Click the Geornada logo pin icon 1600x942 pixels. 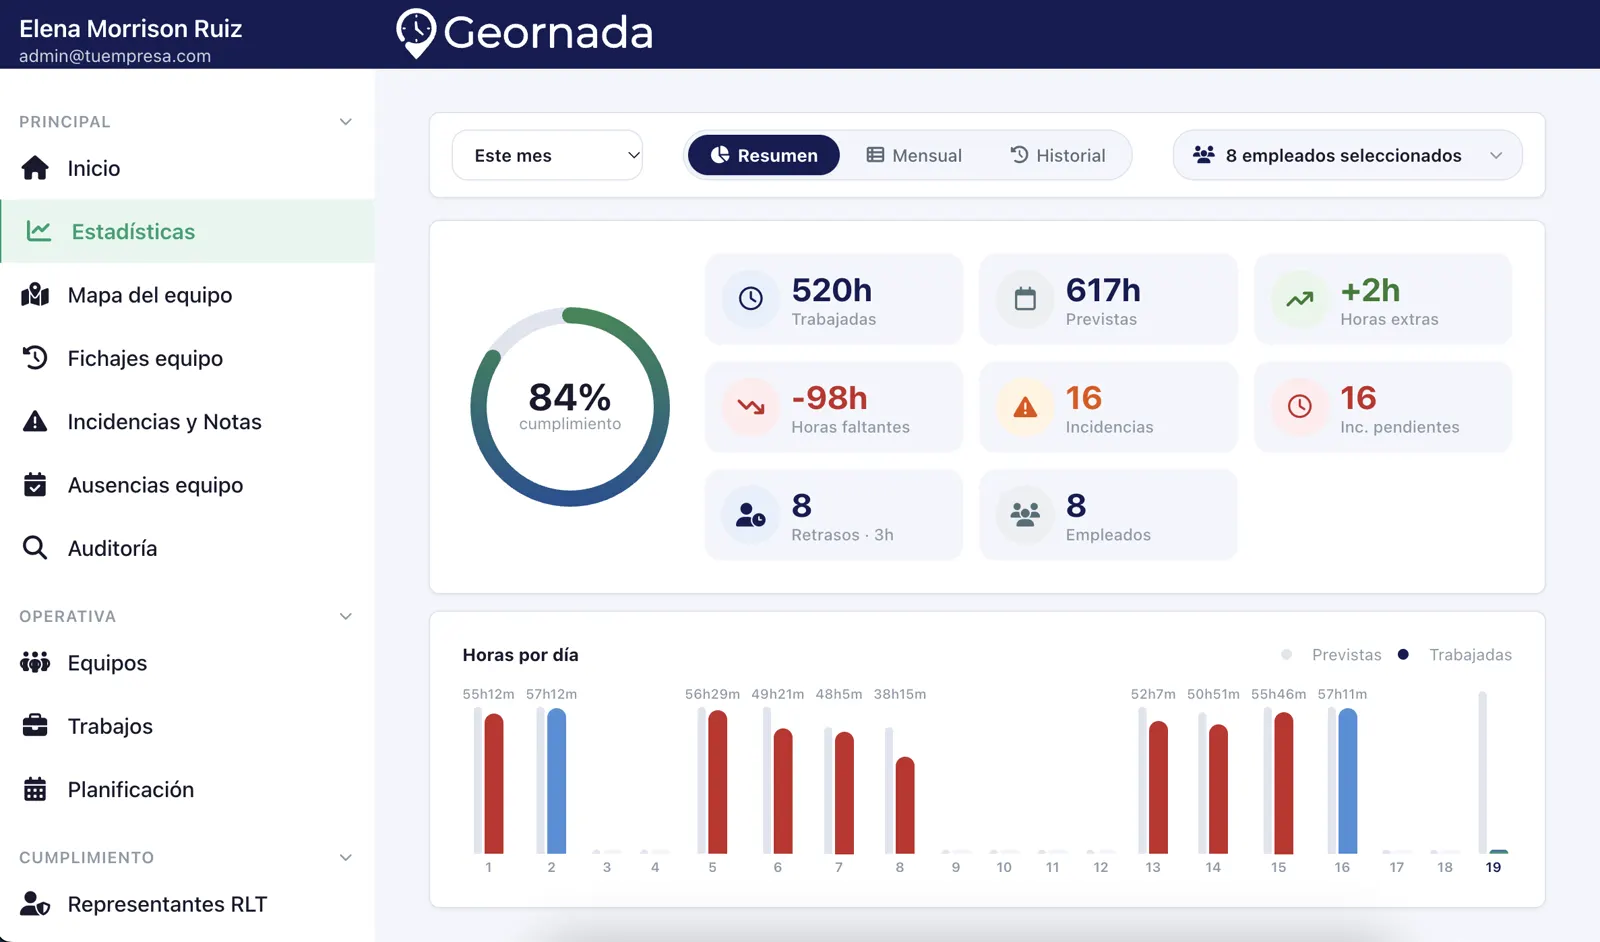(416, 33)
